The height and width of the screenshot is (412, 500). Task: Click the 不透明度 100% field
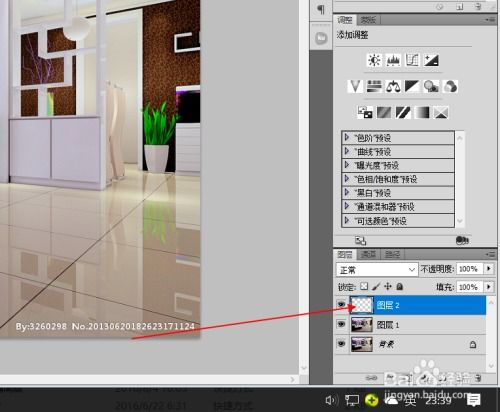(x=469, y=269)
